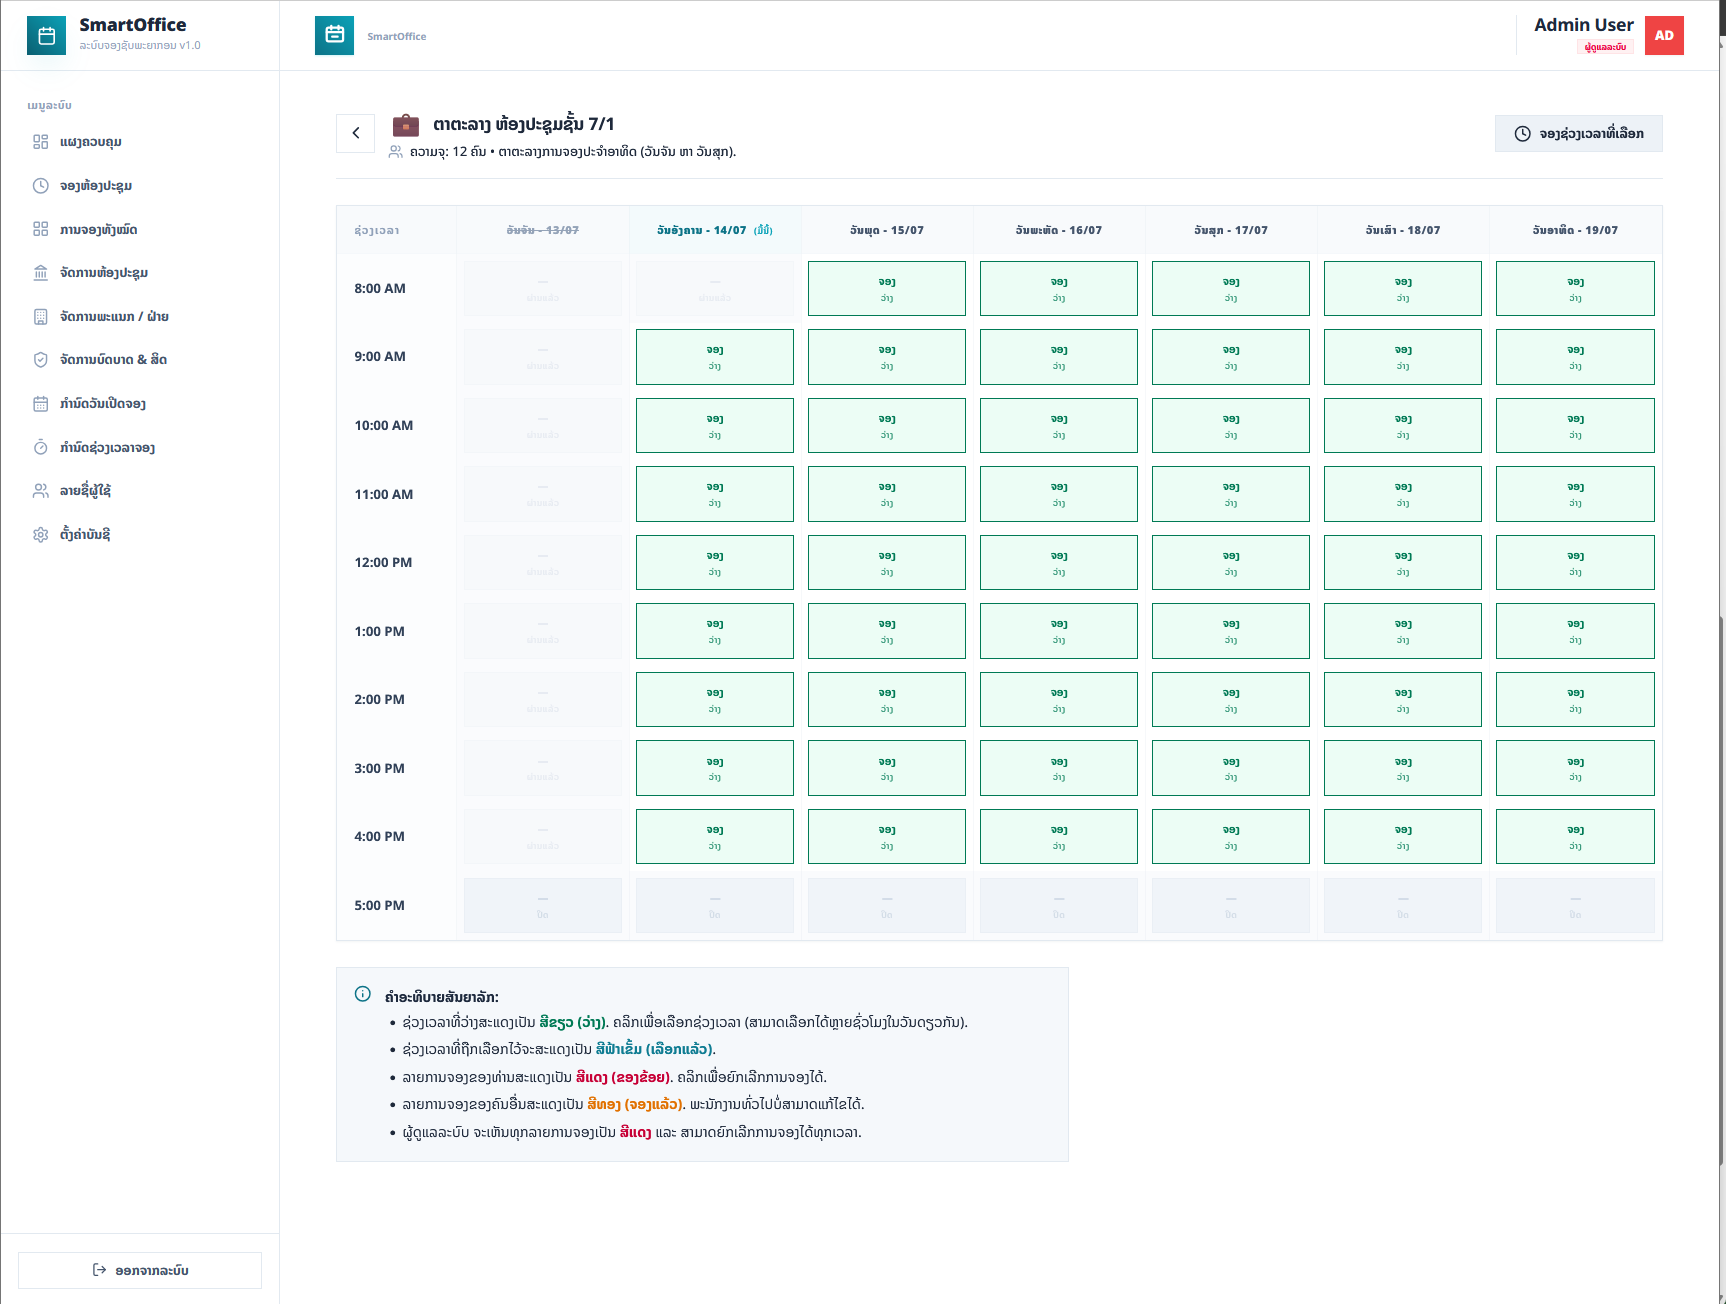Select the 12:00 PM slot on 18/07

[1403, 562]
